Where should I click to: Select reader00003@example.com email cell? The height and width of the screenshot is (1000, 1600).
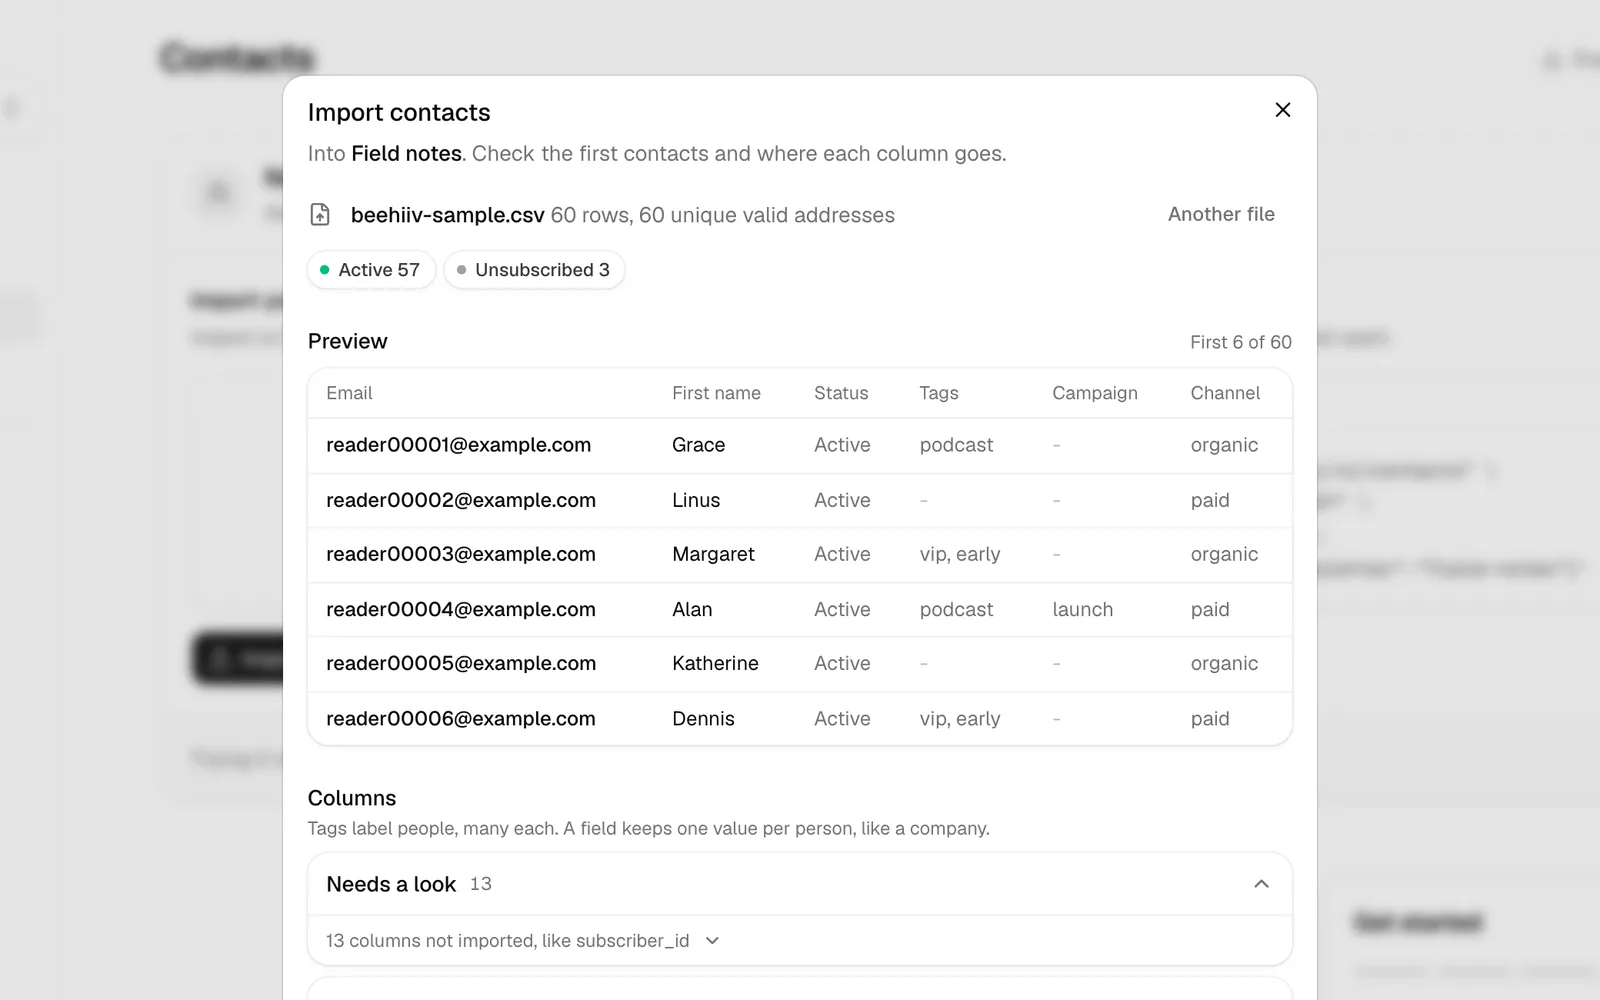coord(461,554)
